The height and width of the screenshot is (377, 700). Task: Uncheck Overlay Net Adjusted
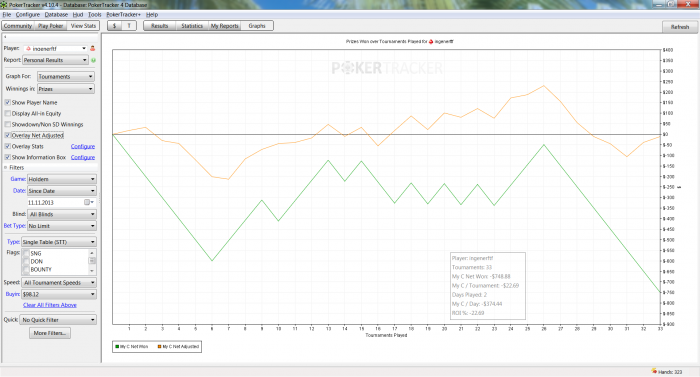pyautogui.click(x=8, y=135)
